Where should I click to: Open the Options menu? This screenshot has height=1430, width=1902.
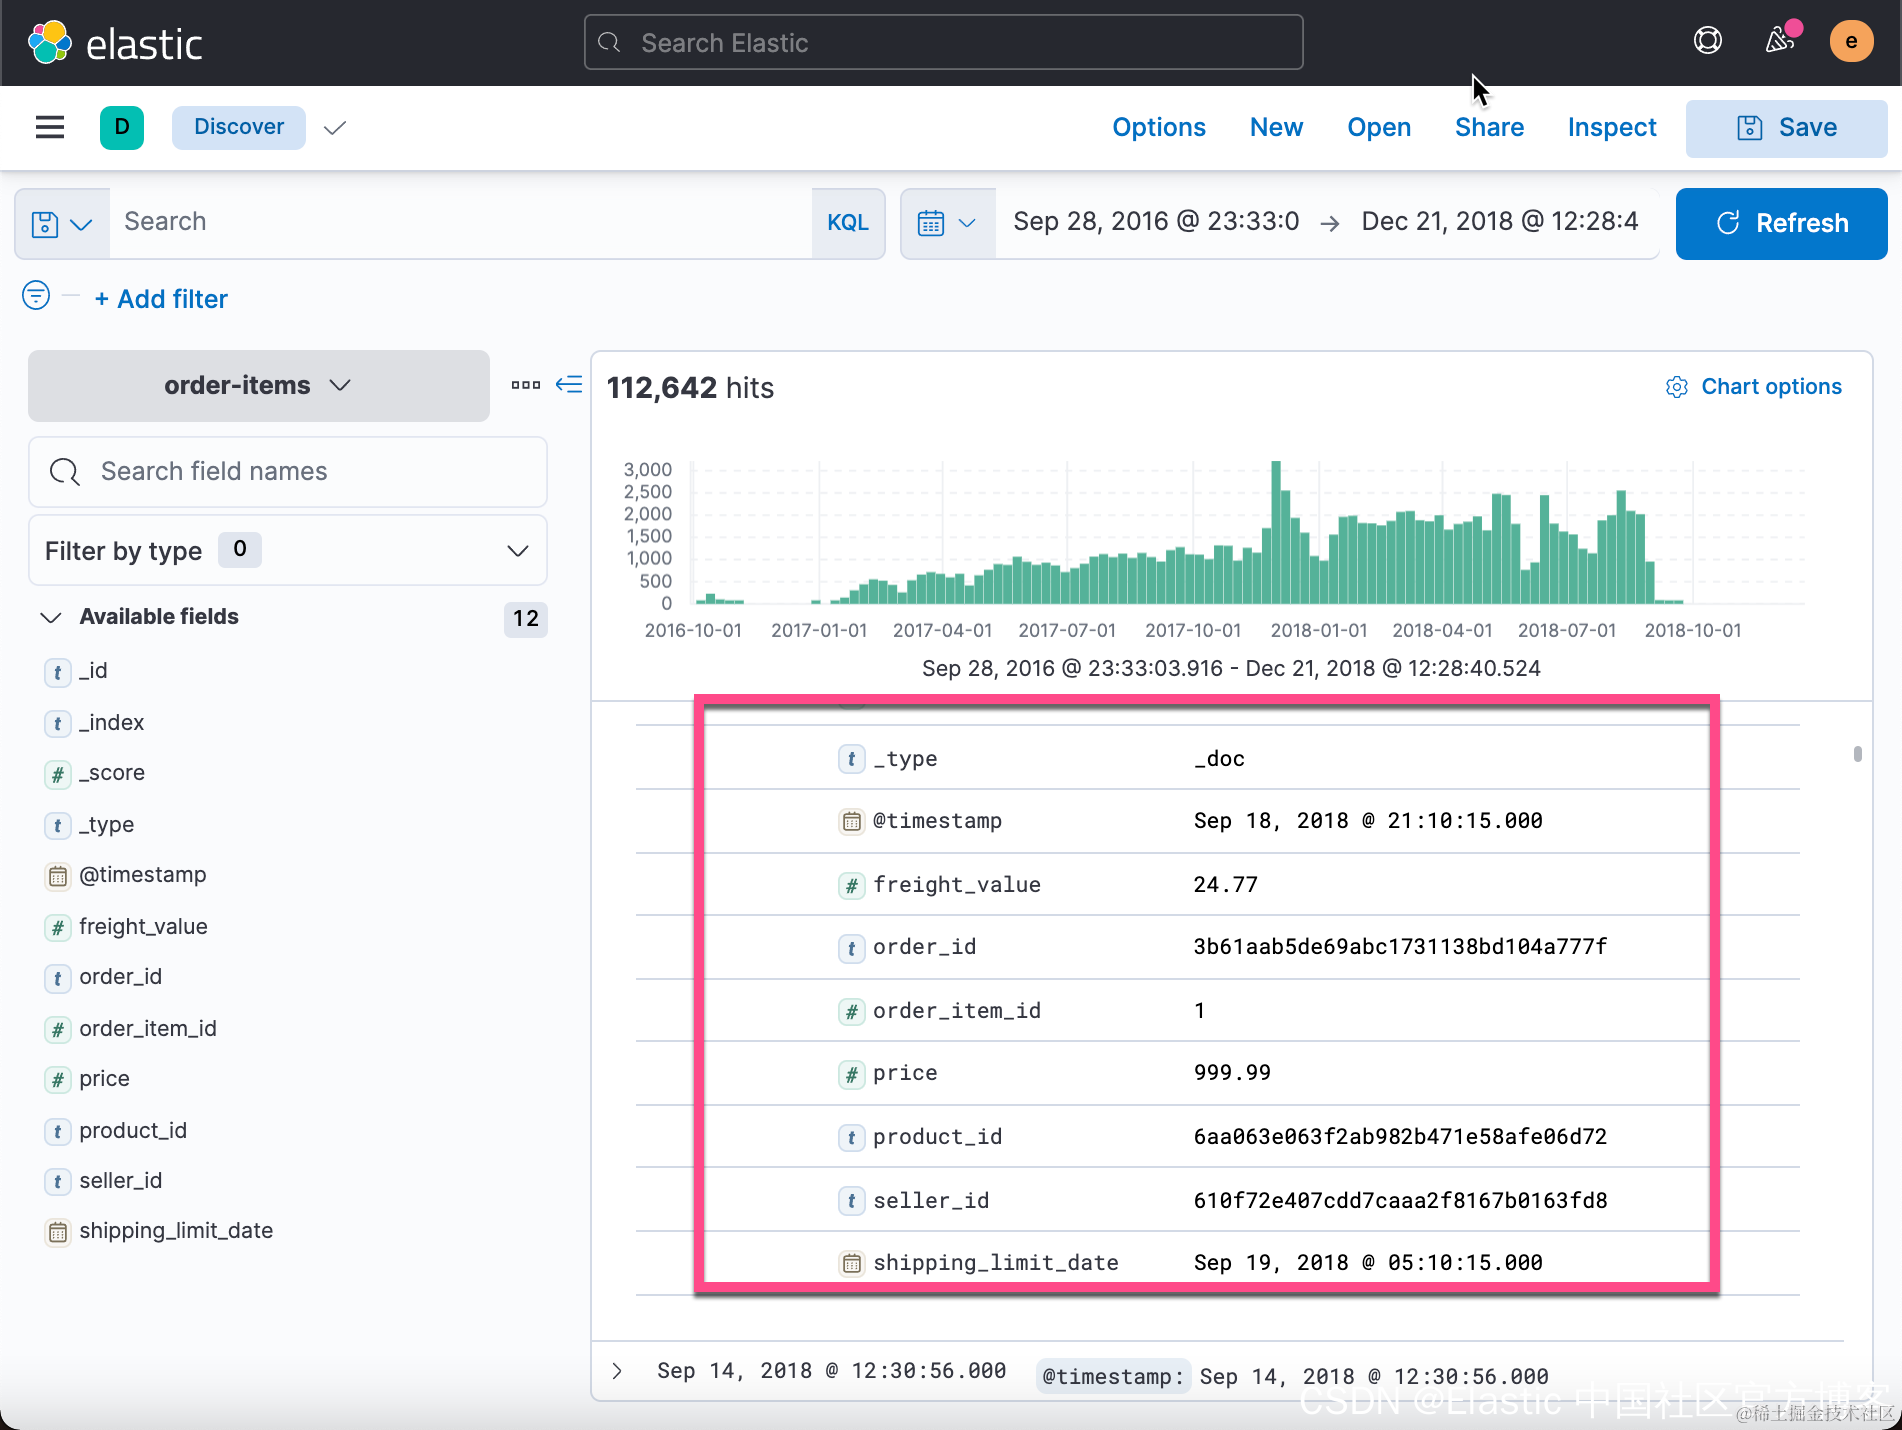click(x=1159, y=127)
